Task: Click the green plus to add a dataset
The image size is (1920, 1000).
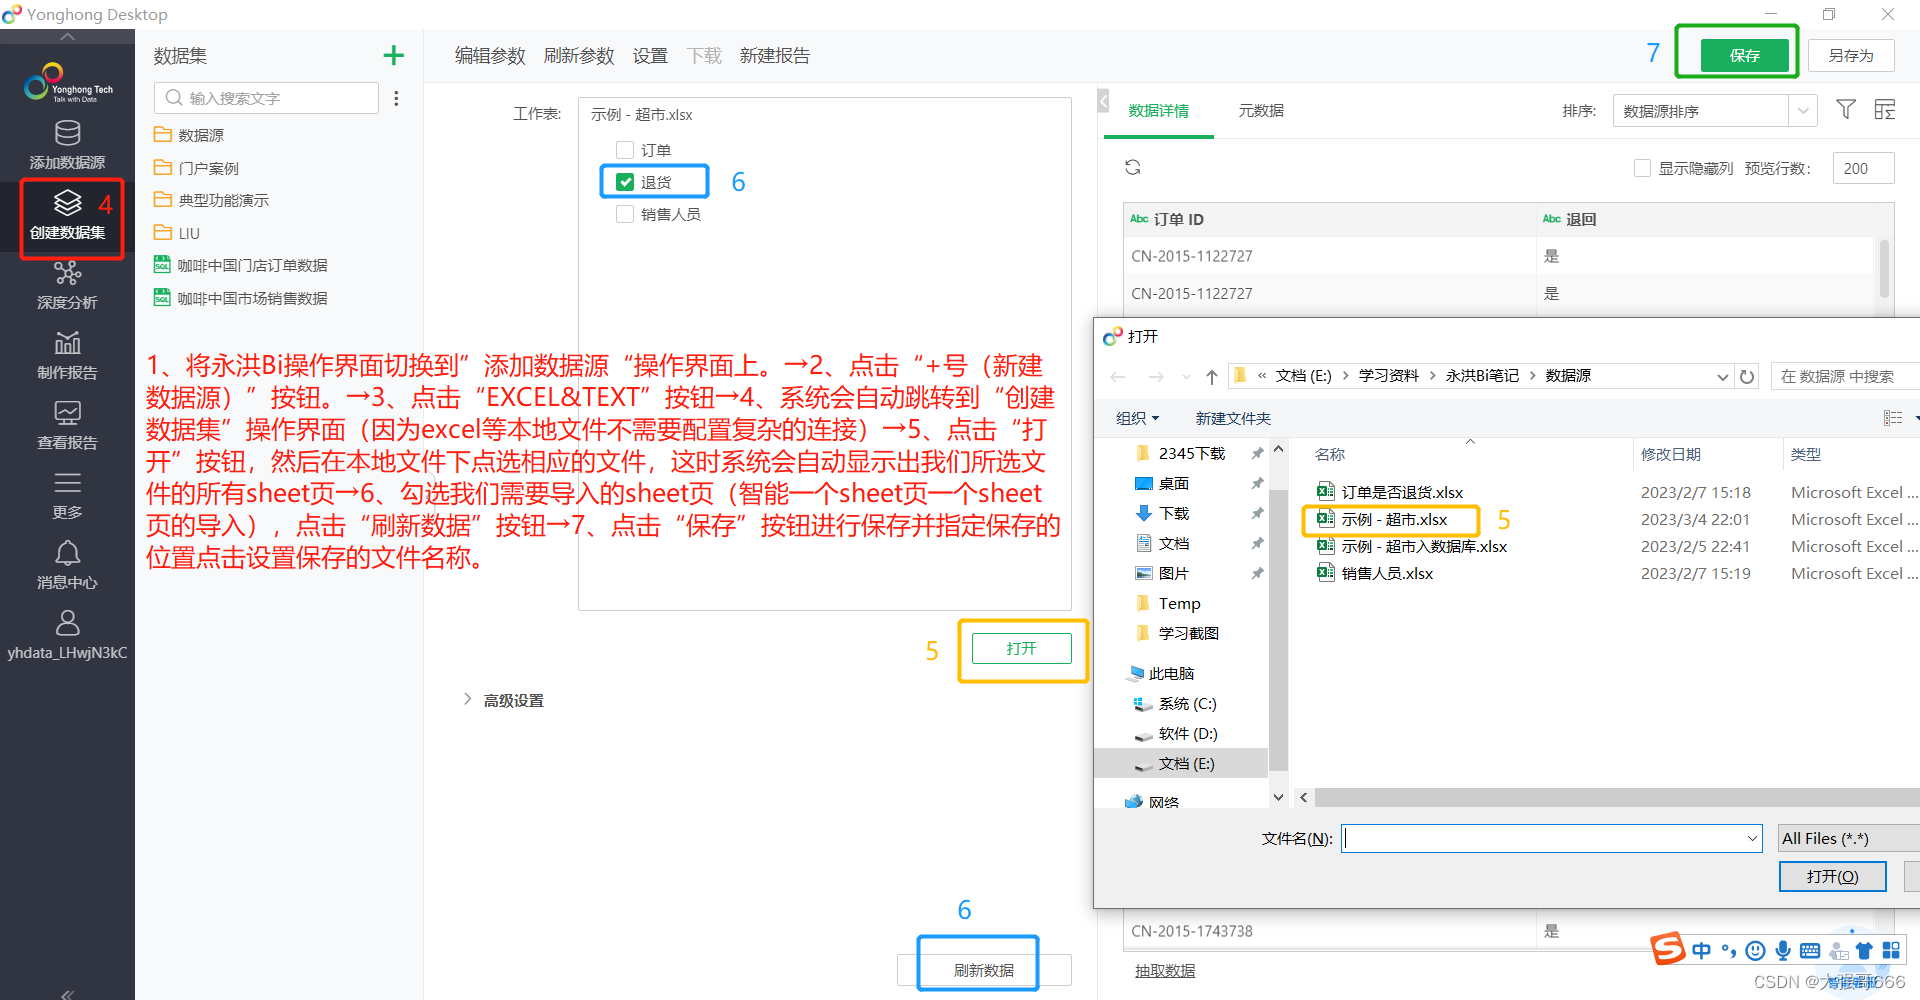Action: coord(394,56)
